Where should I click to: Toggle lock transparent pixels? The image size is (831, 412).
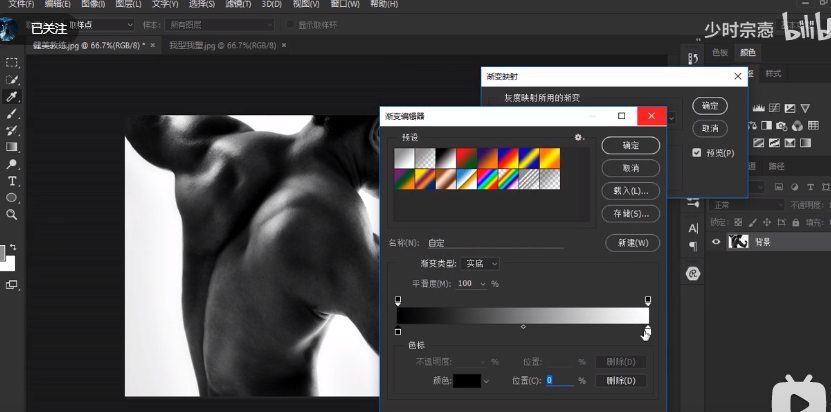[738, 223]
